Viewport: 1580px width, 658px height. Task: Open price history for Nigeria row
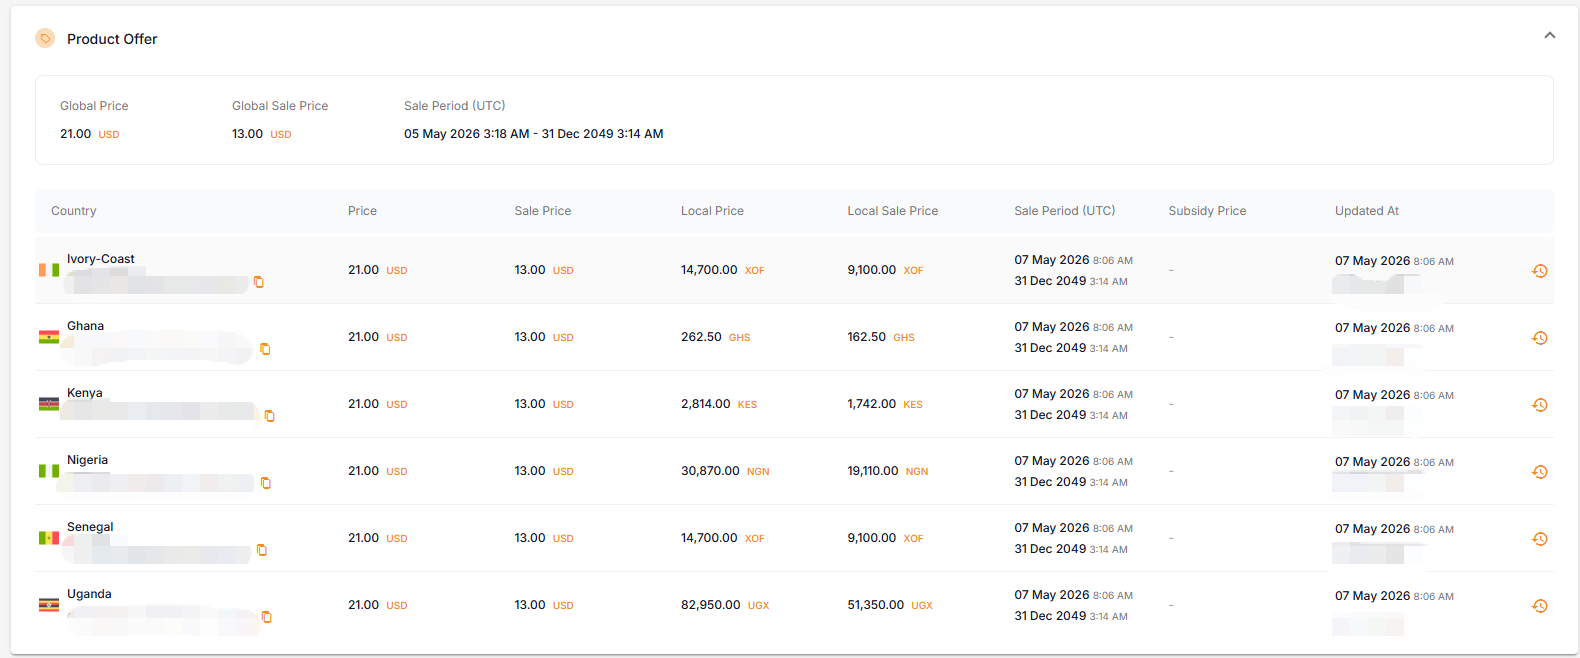point(1540,472)
